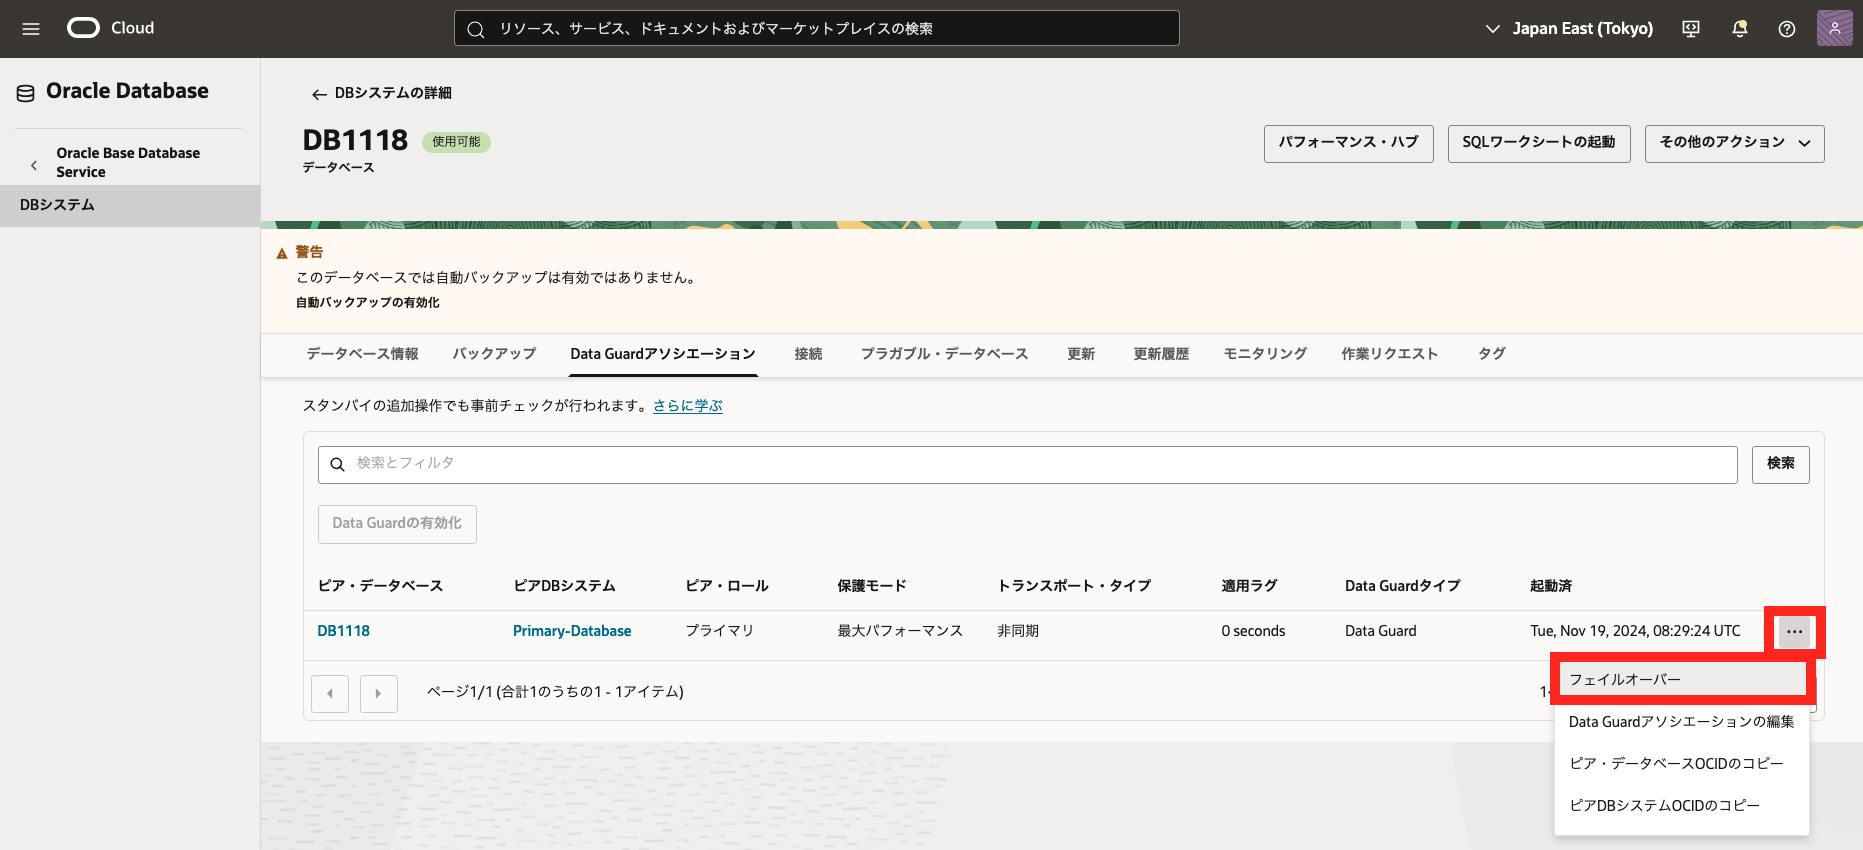Viewport: 1863px width, 850px height.
Task: Click the 検索とフィルタ search field
Action: tap(1027, 464)
